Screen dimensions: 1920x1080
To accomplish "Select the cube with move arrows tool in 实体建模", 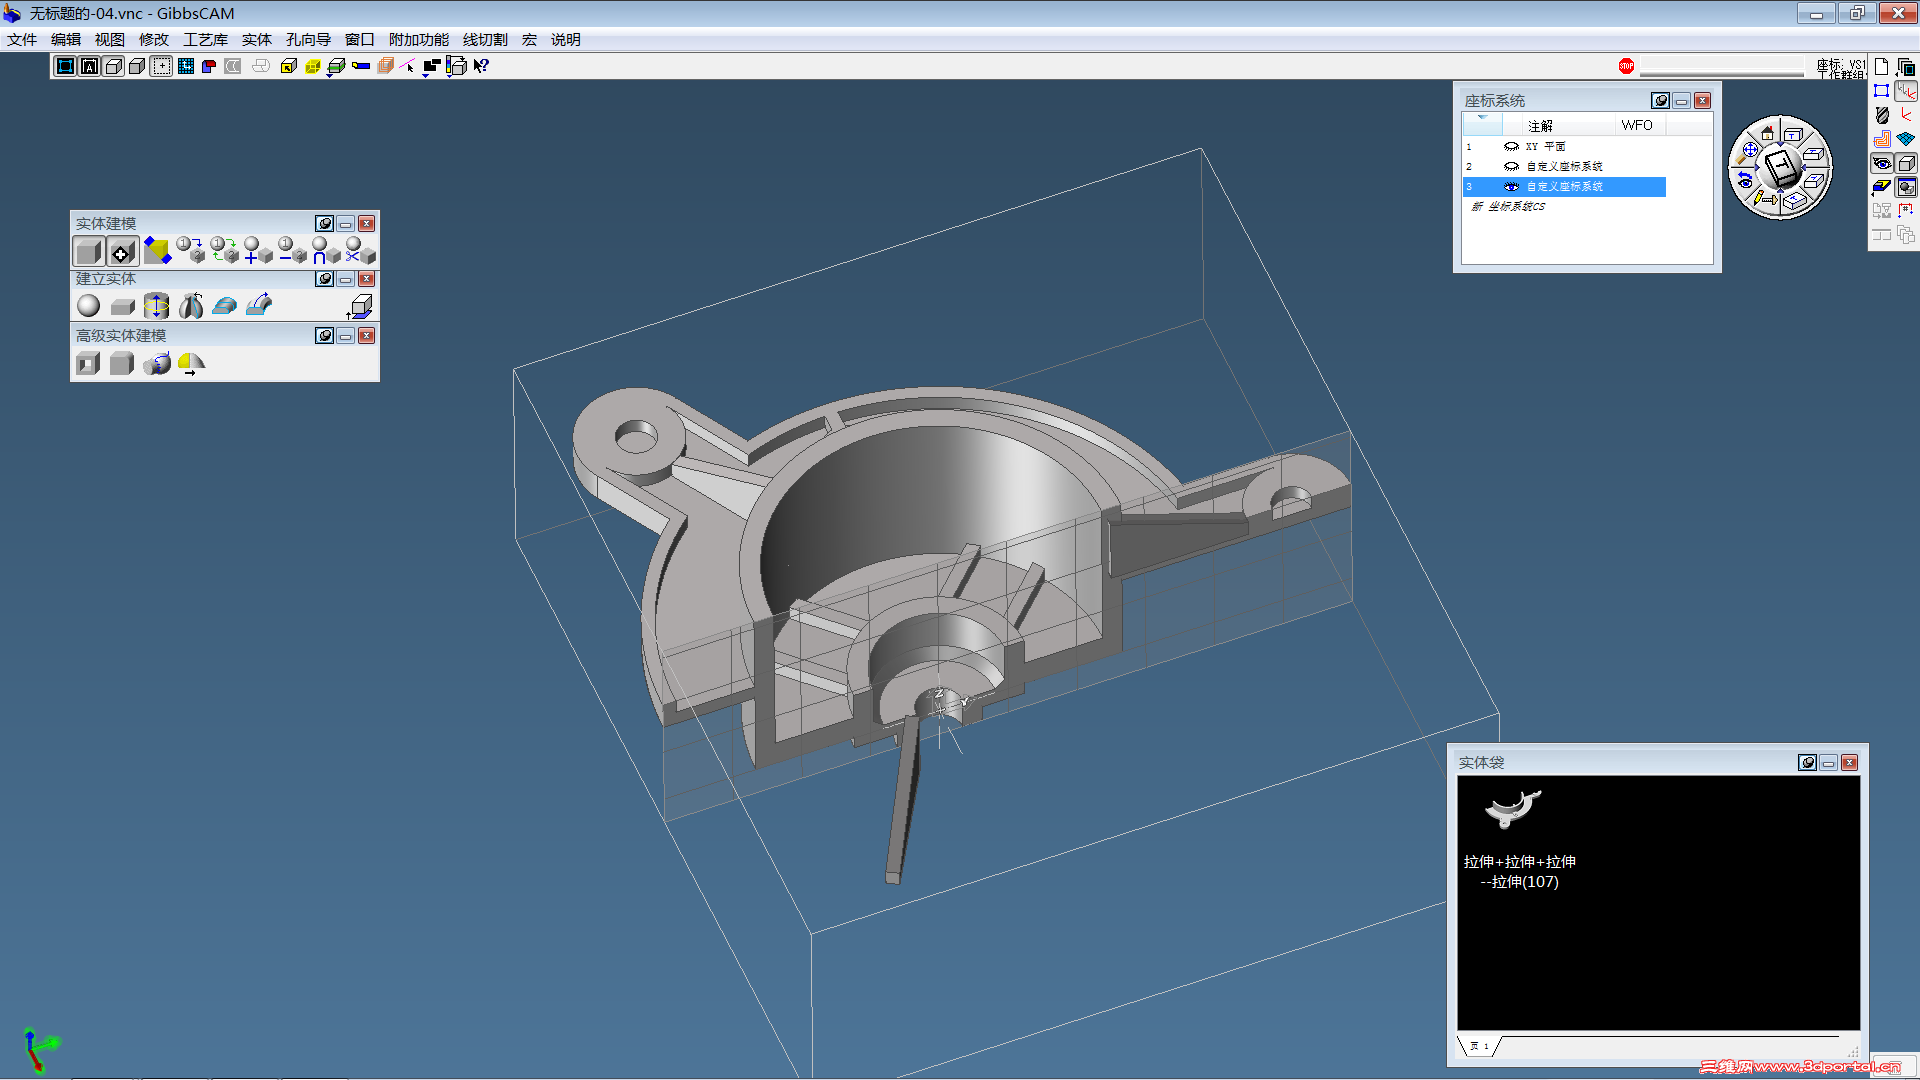I will click(121, 252).
